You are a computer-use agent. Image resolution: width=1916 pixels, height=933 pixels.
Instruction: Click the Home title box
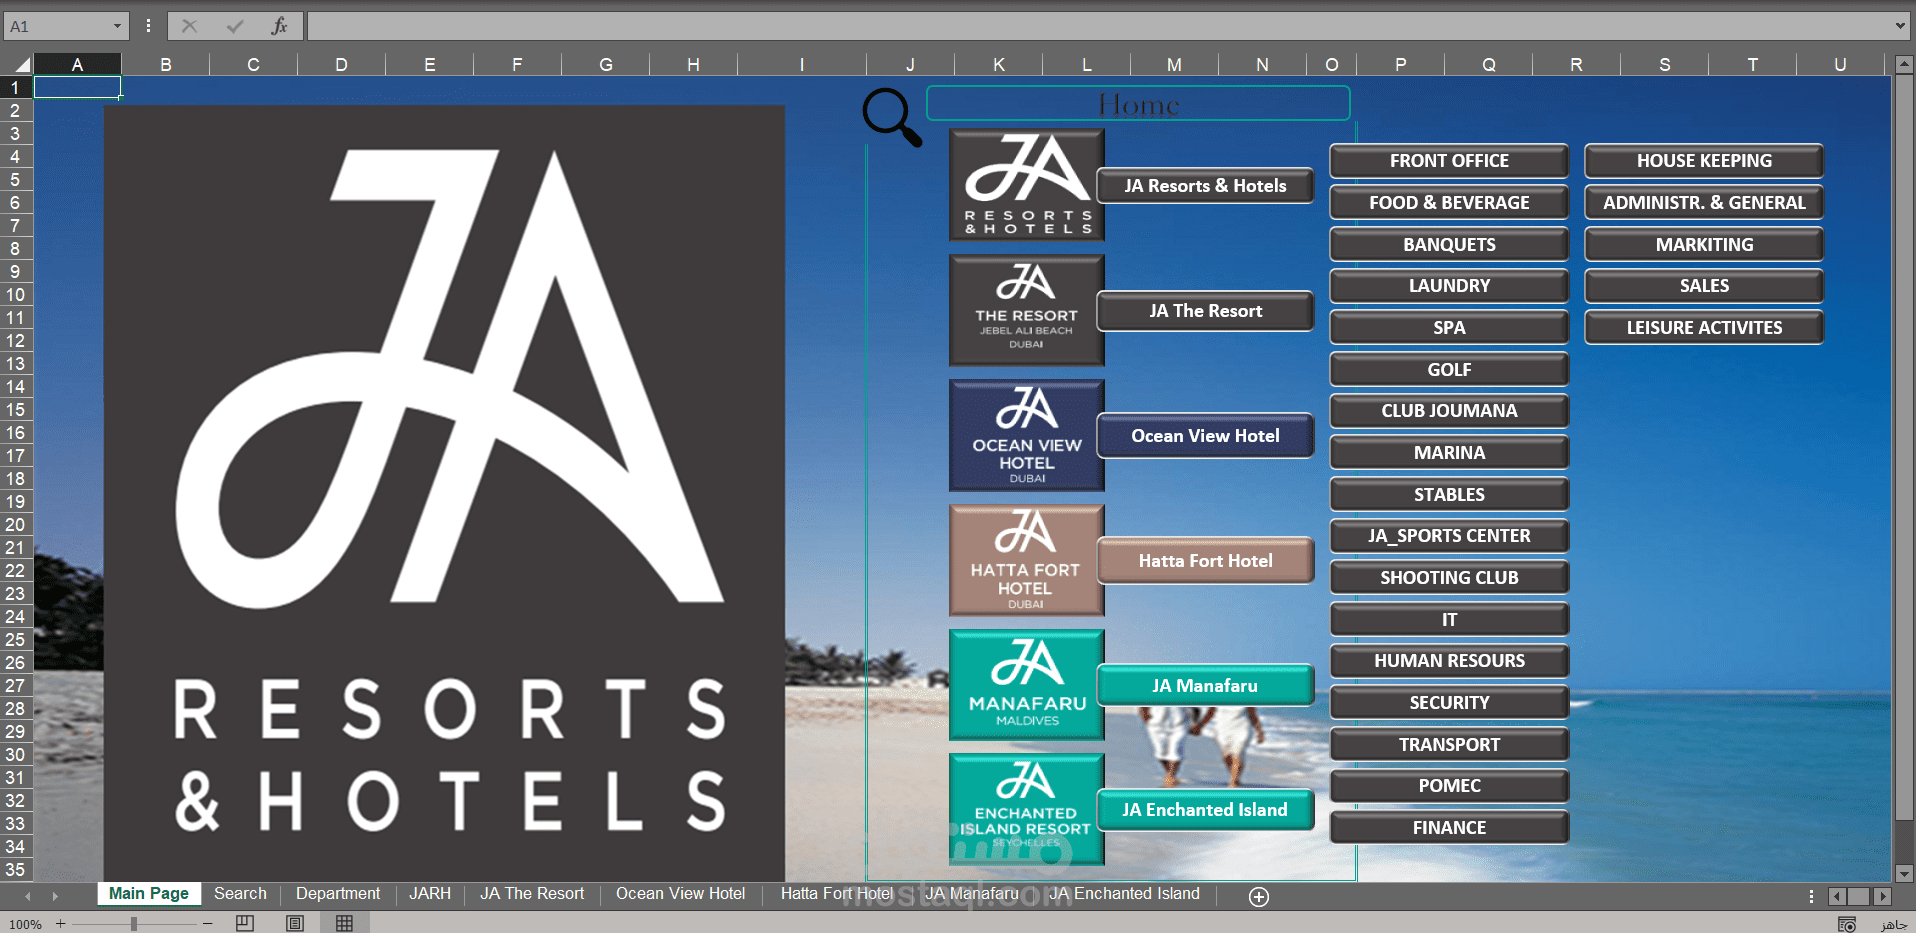point(1138,104)
